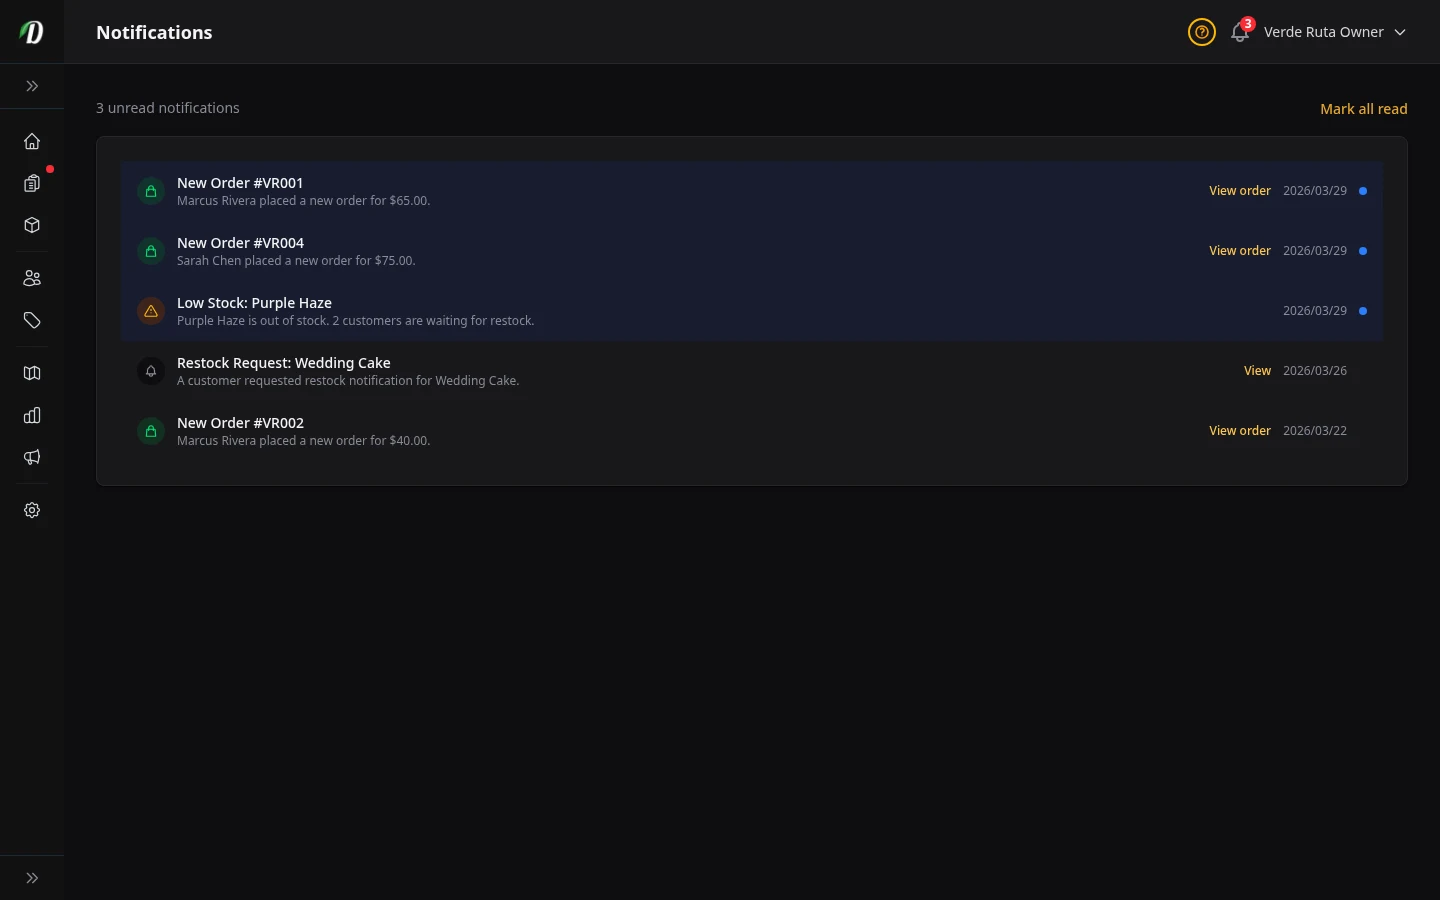Click the Tags icon in the sidebar
Screen dimensions: 1440x900
pos(32,321)
